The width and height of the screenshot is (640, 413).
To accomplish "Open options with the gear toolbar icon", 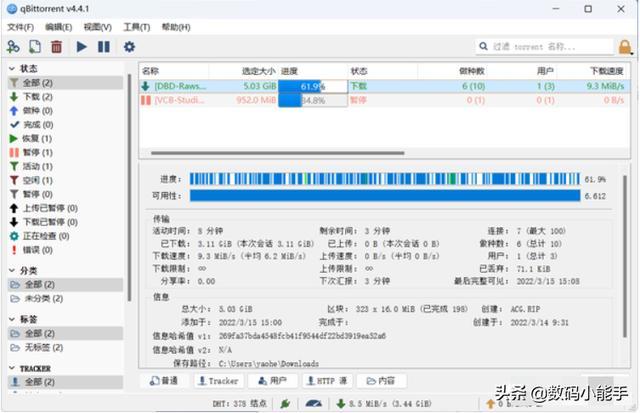I will pos(129,47).
